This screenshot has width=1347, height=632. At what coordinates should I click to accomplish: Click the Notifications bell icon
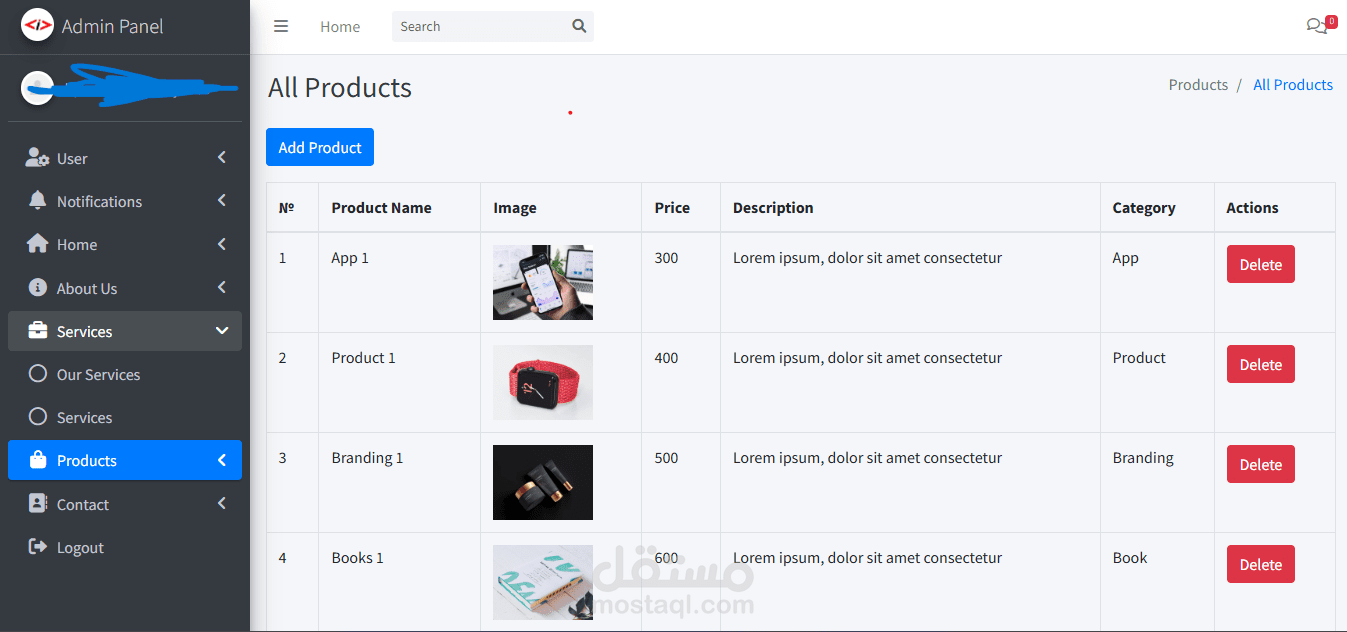tap(37, 201)
